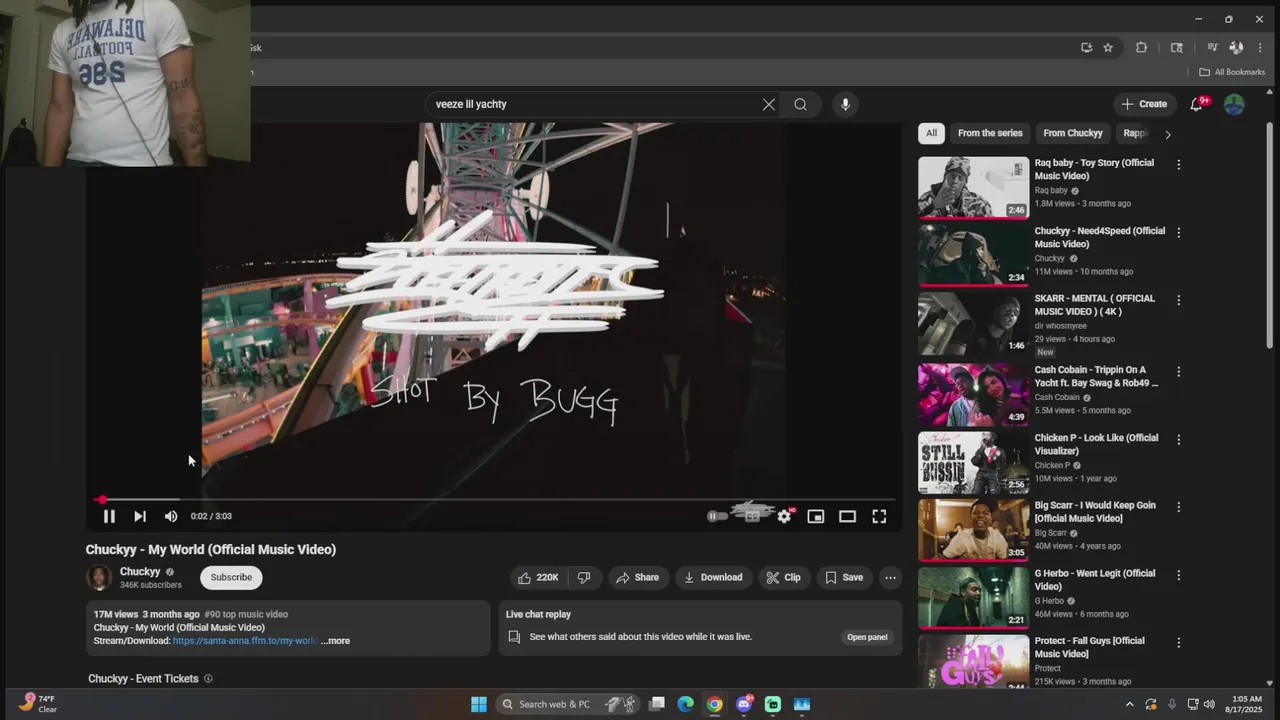Download the video
1280x720 pixels.
pos(713,577)
